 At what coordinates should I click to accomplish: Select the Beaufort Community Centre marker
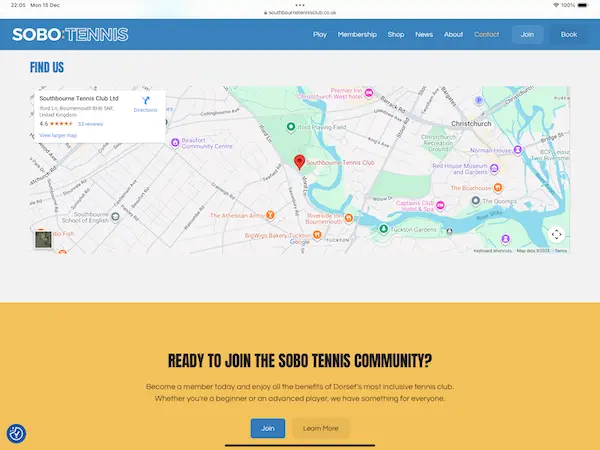tap(175, 143)
